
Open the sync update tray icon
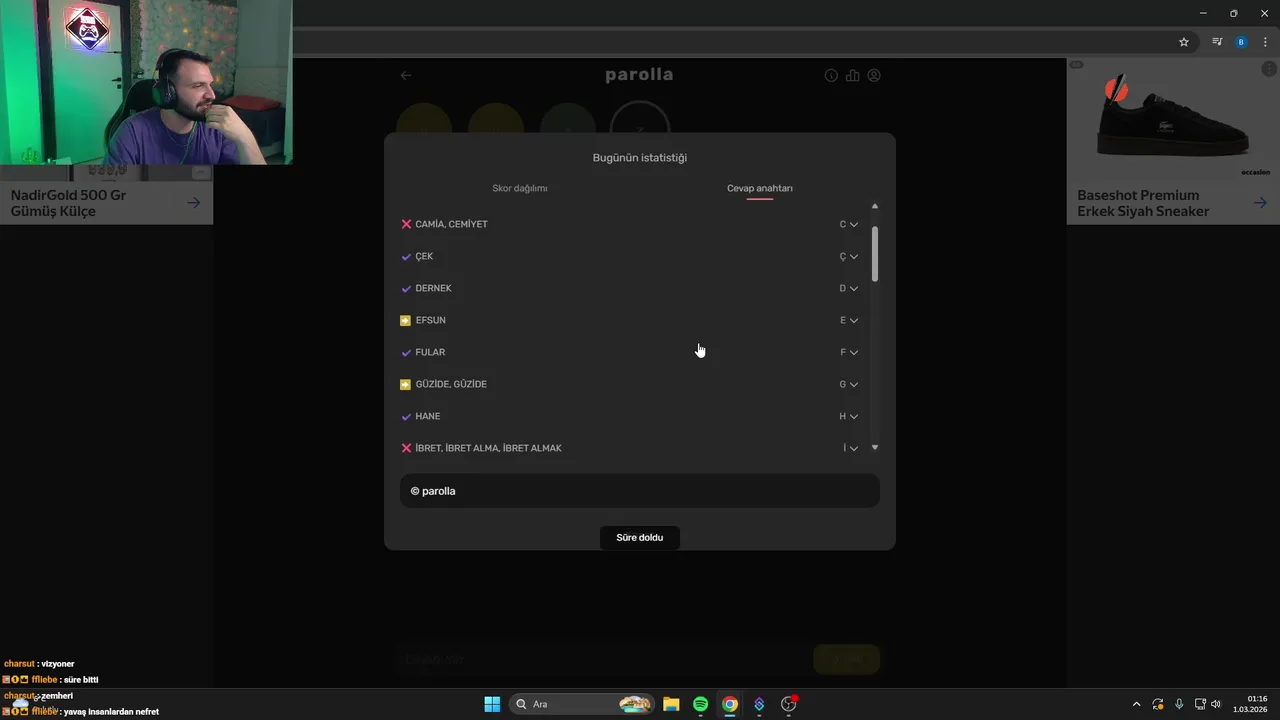click(x=1158, y=704)
